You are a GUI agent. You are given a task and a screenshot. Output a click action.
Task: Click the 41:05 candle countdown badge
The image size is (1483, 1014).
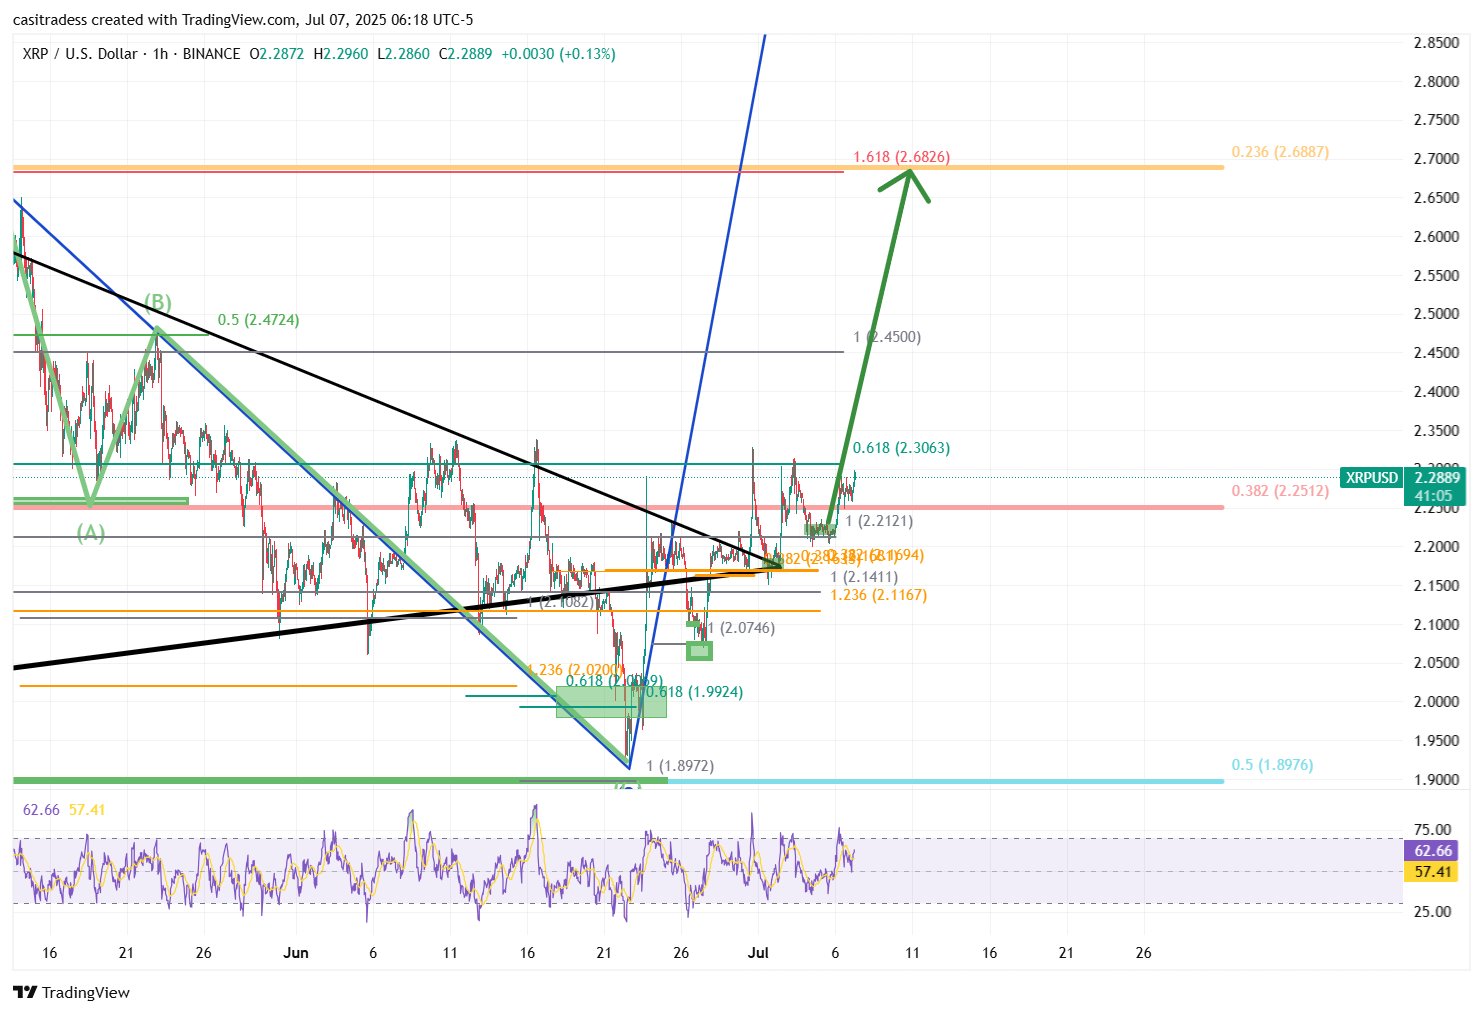1434,495
